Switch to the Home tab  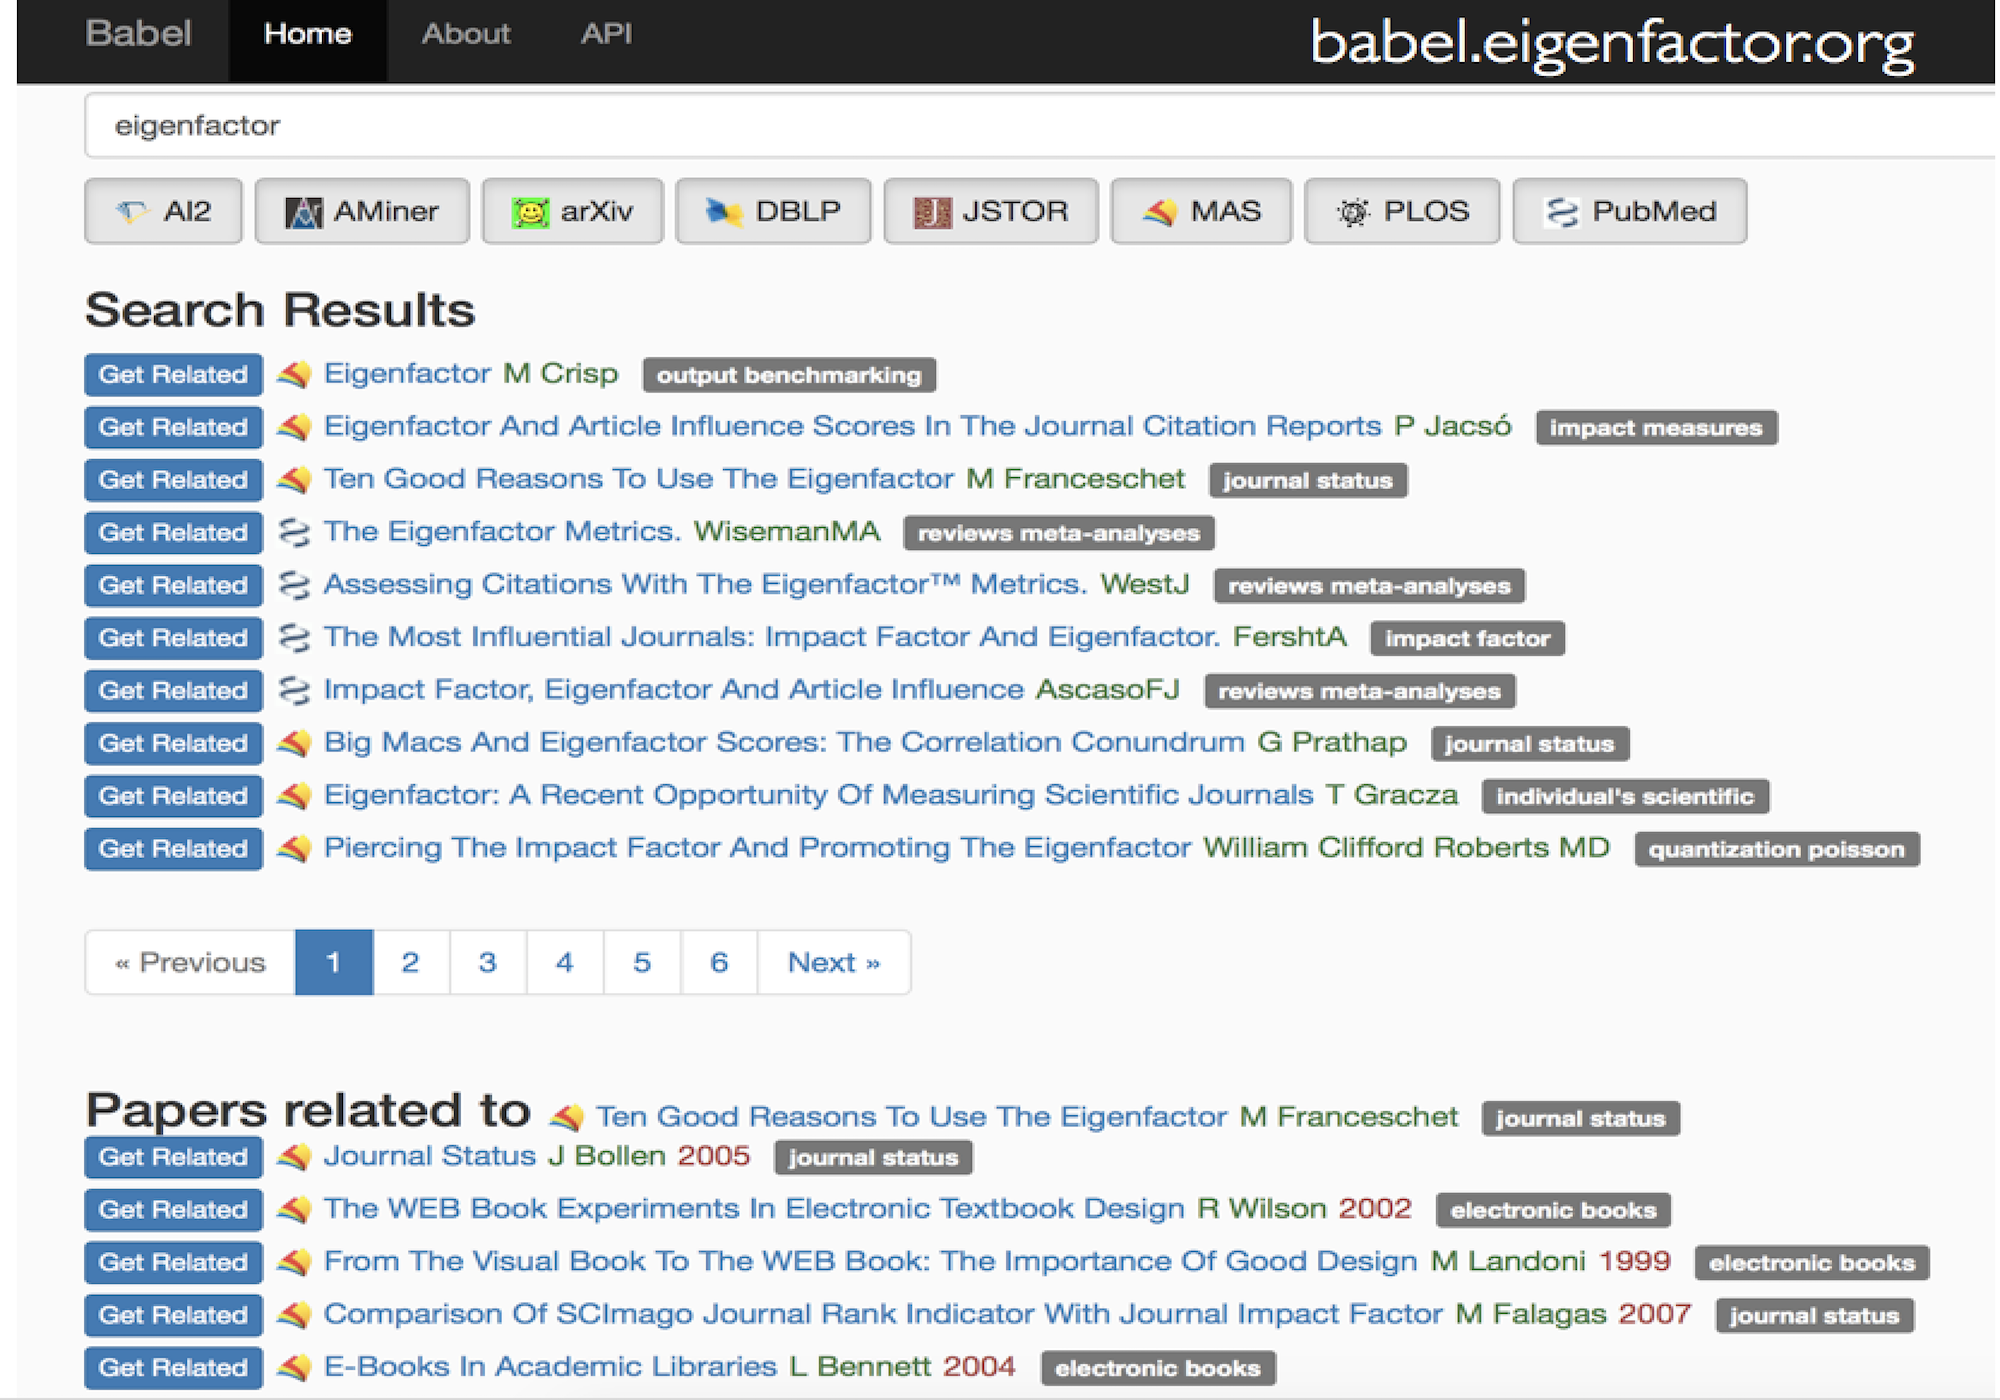click(x=307, y=40)
